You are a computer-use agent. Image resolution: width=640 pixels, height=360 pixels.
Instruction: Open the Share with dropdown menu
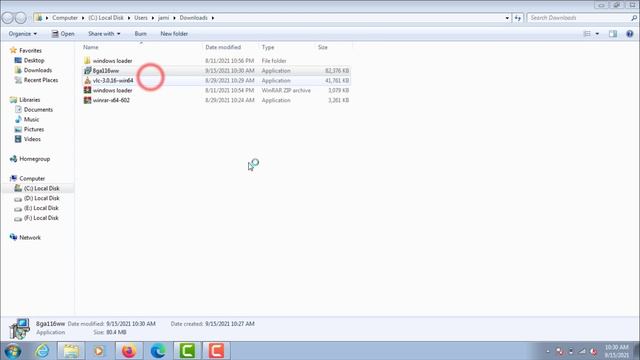coord(104,34)
